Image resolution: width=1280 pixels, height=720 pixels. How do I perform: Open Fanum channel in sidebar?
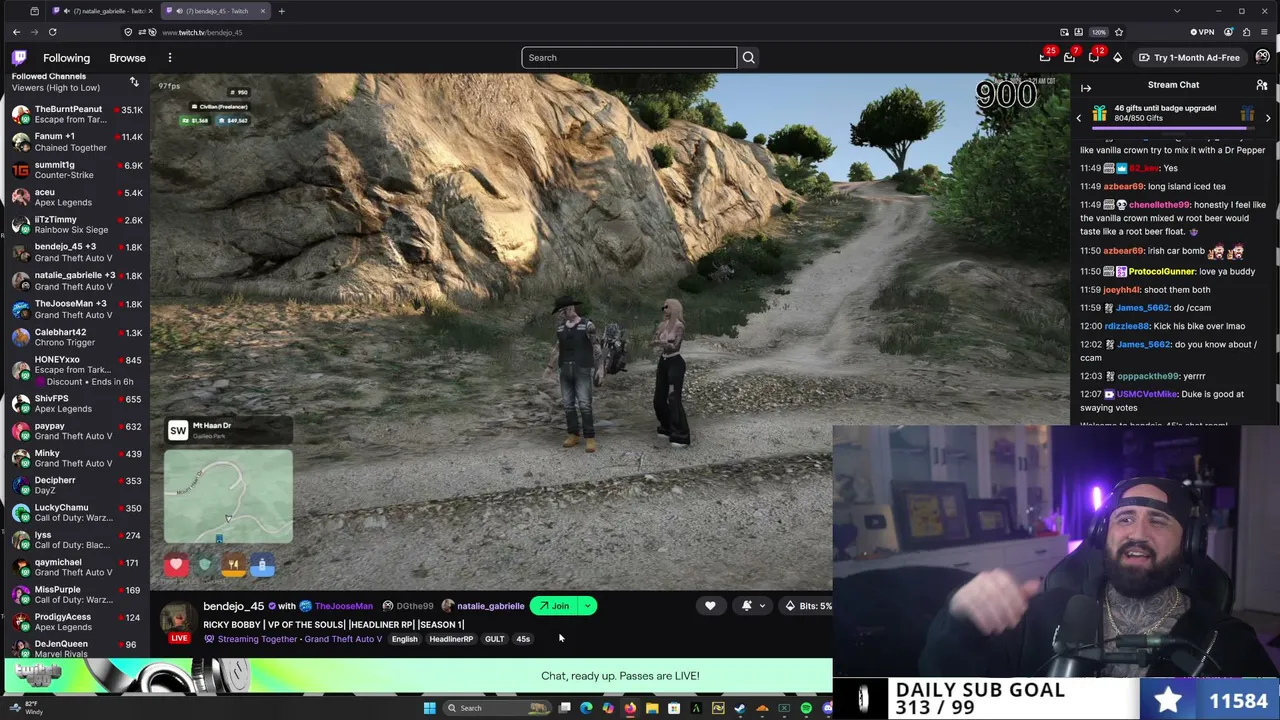(x=77, y=142)
